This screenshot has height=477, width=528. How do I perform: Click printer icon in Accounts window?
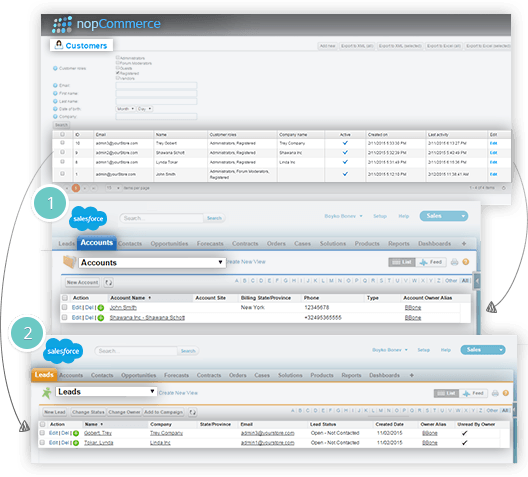point(455,262)
